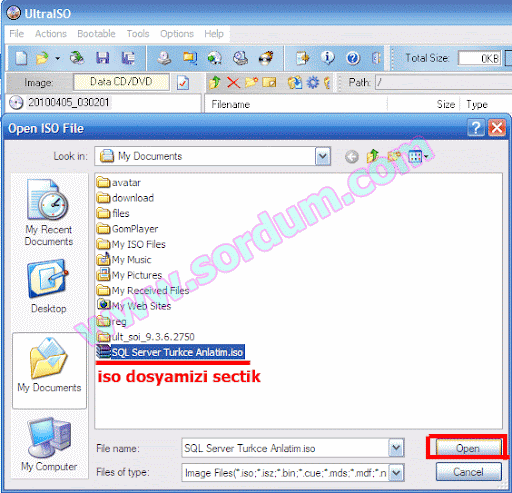
Task: Click the Open CD/DVD icon with green arrow disc
Action: tap(77, 58)
